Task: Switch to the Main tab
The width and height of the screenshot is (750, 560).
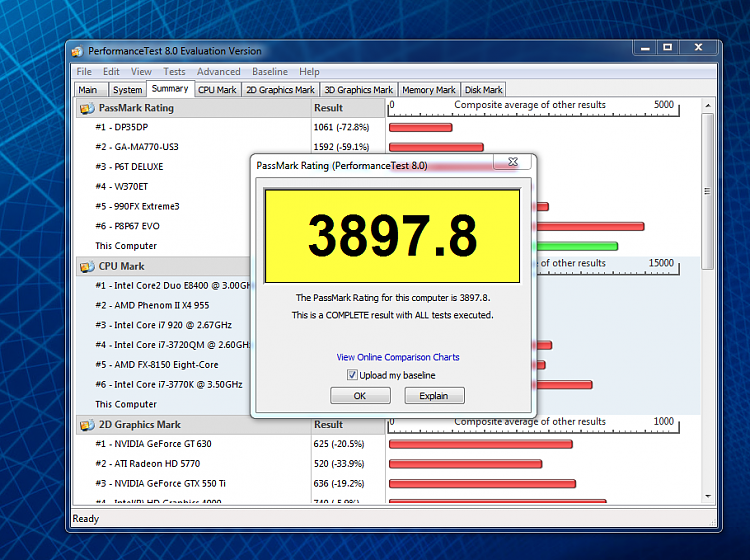Action: [89, 90]
